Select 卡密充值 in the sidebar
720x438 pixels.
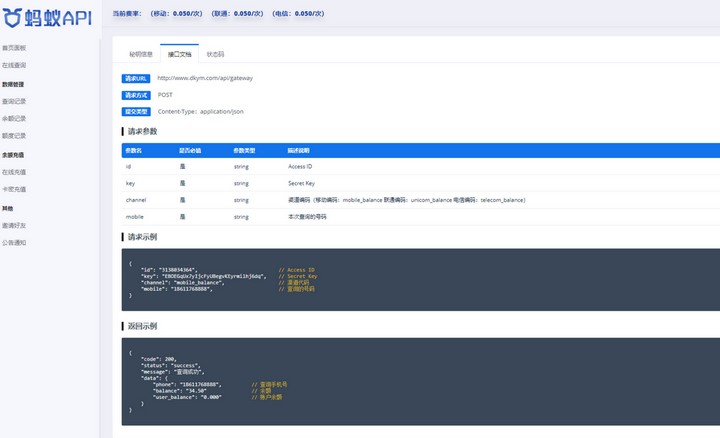tap(14, 189)
